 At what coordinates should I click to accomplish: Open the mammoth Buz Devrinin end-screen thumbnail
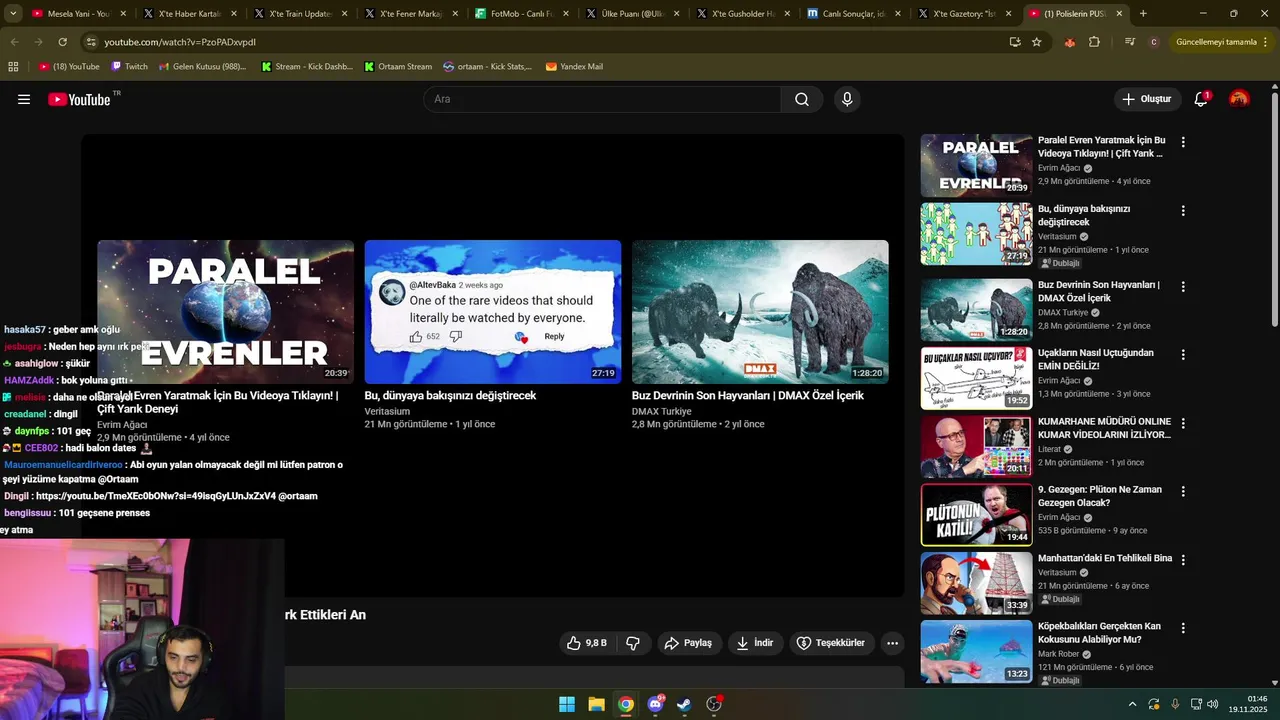click(x=760, y=311)
